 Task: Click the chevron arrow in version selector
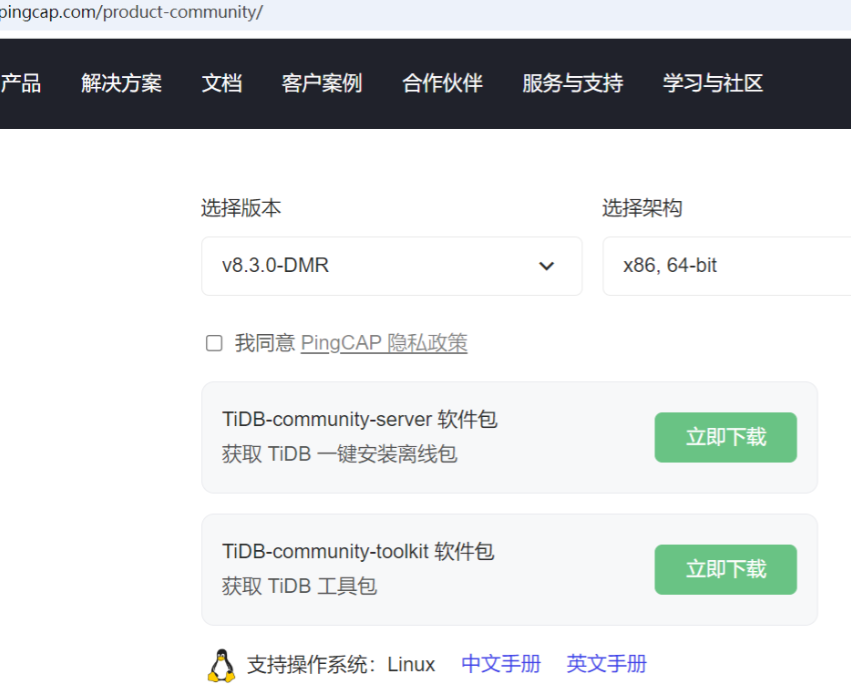click(546, 266)
